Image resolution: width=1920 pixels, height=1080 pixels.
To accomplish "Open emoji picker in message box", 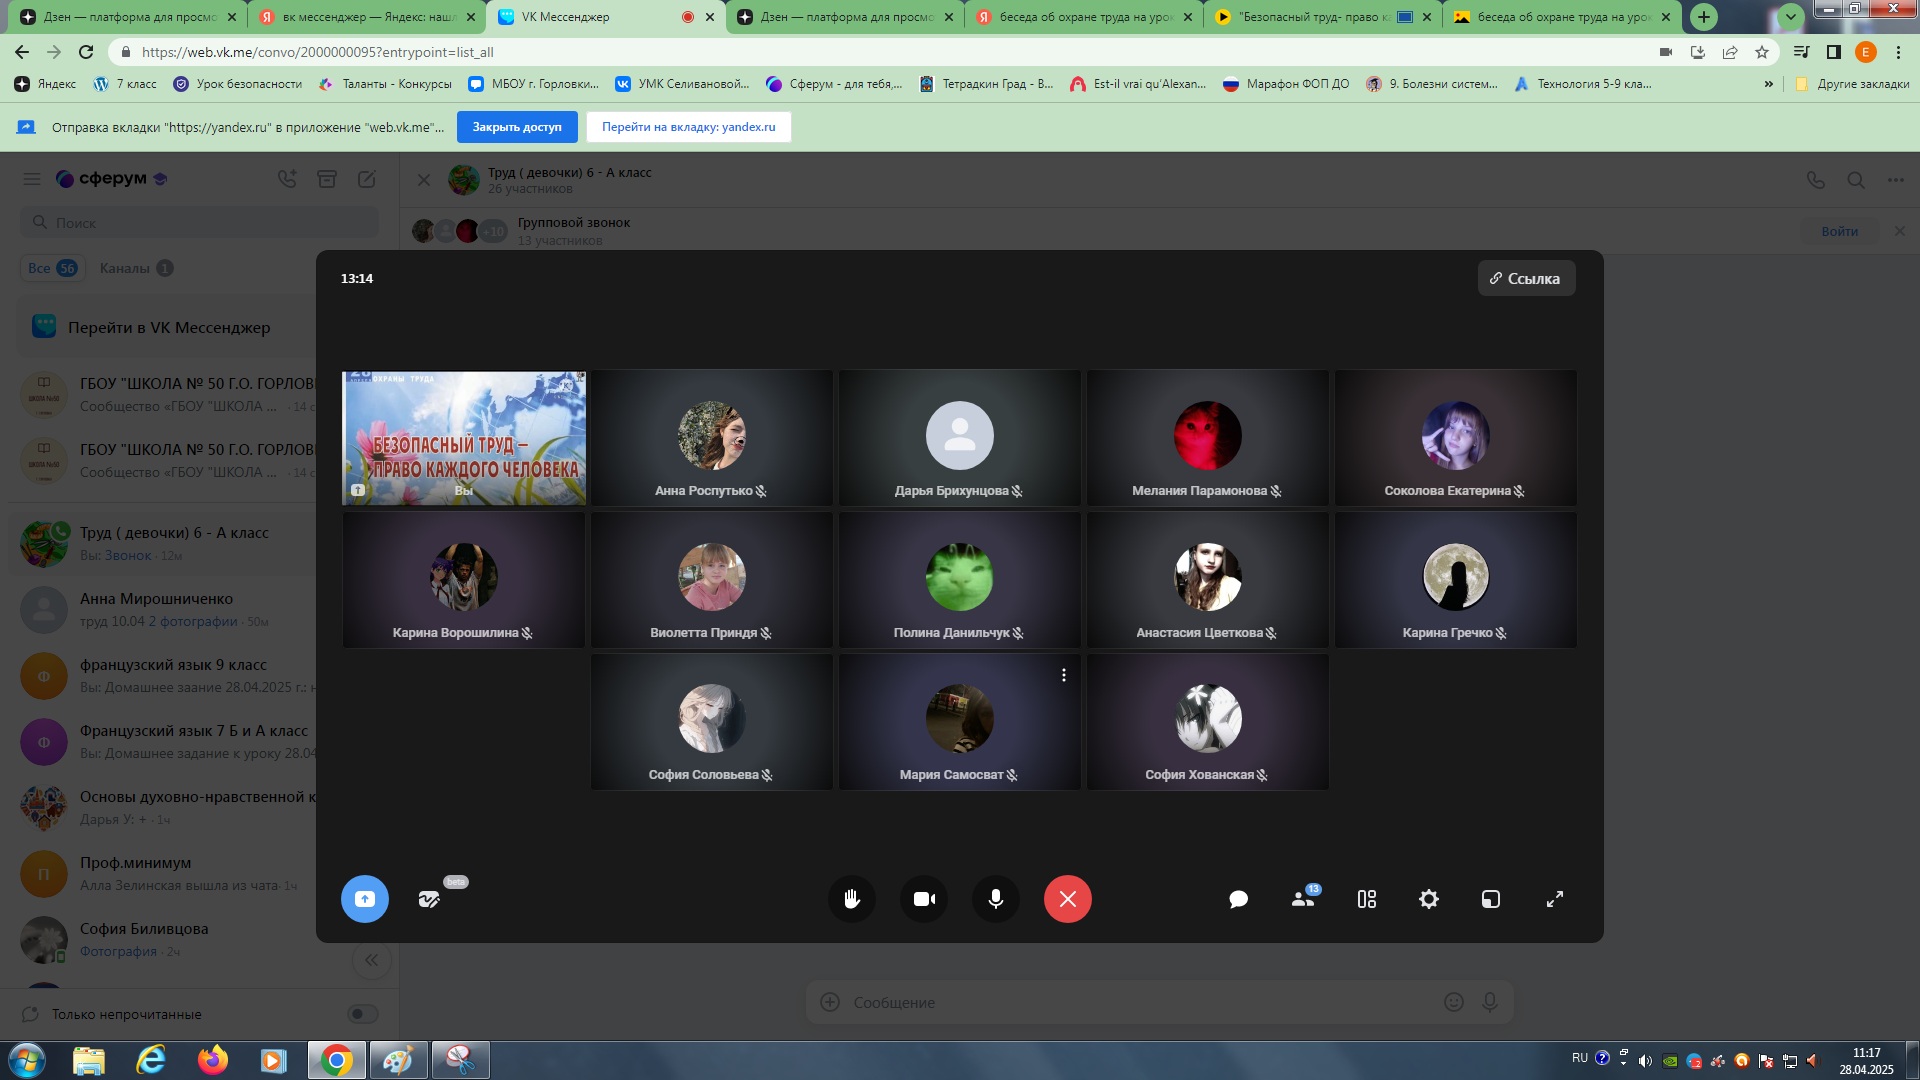I will point(1454,1002).
